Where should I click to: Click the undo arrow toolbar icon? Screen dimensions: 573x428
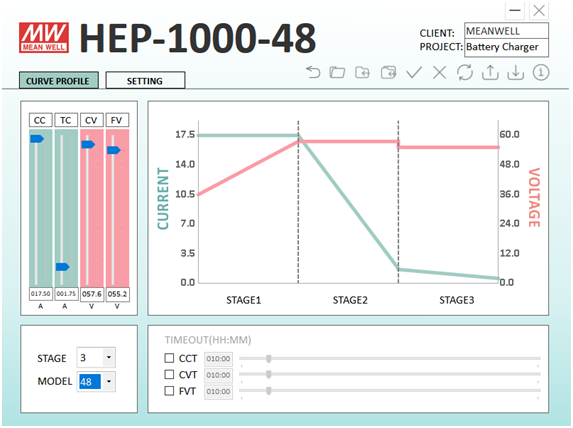(x=313, y=72)
